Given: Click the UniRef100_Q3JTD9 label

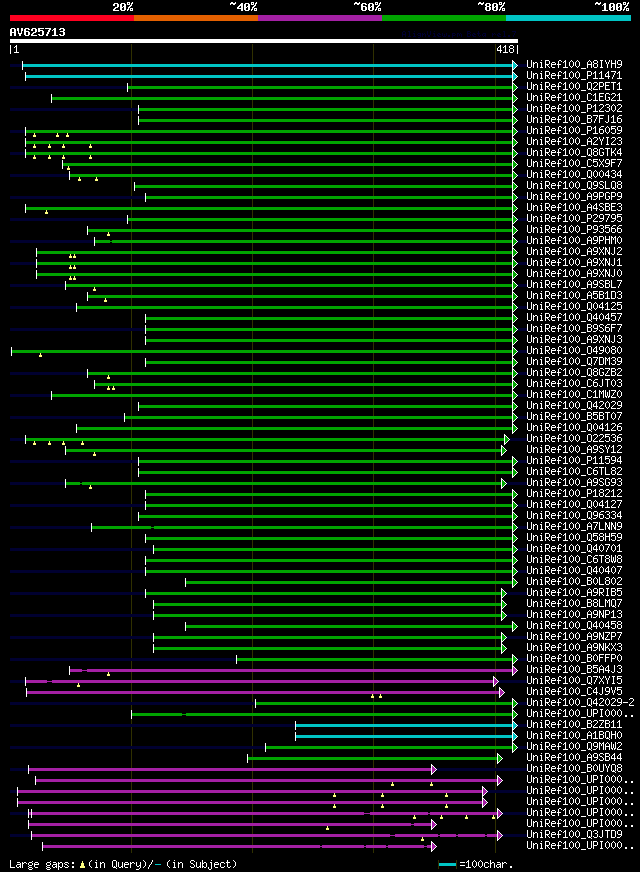Looking at the screenshot, I should 574,835.
